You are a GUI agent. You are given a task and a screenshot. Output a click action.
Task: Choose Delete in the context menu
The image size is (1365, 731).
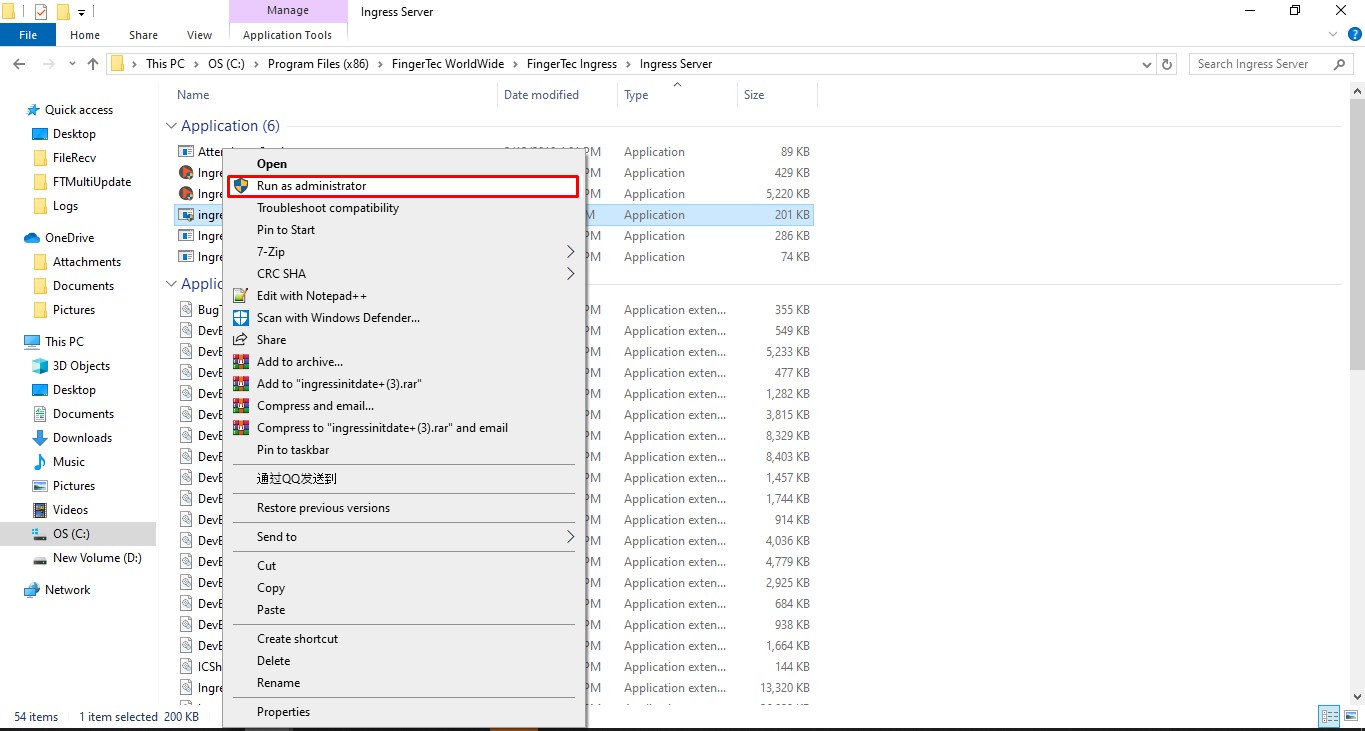pyautogui.click(x=273, y=661)
